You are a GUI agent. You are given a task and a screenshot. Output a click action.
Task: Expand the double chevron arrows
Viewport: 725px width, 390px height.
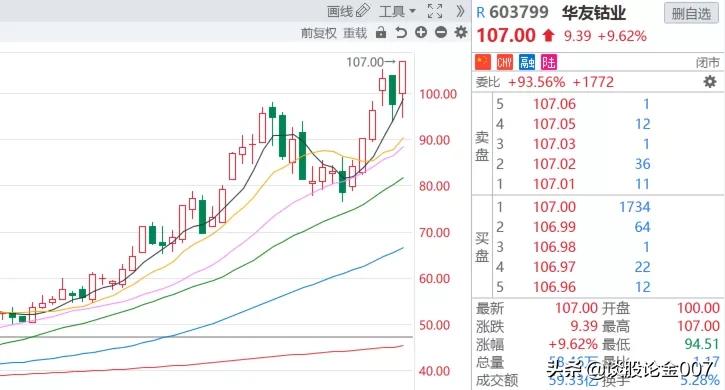click(460, 11)
